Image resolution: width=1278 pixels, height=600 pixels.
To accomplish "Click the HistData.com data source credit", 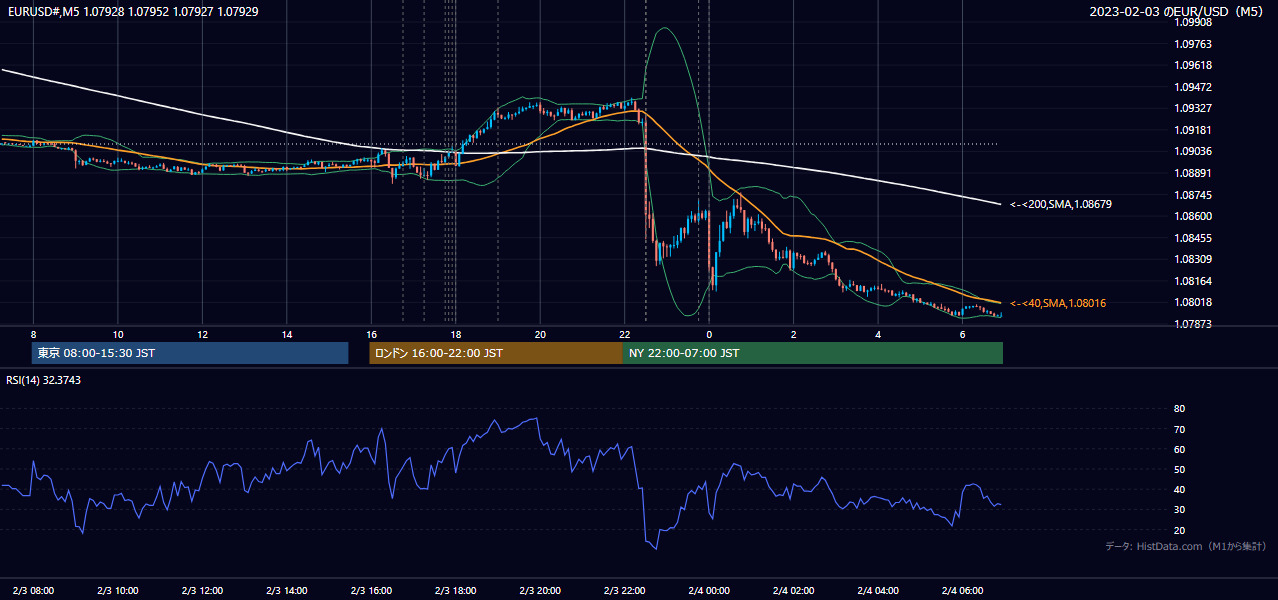I will [1186, 546].
